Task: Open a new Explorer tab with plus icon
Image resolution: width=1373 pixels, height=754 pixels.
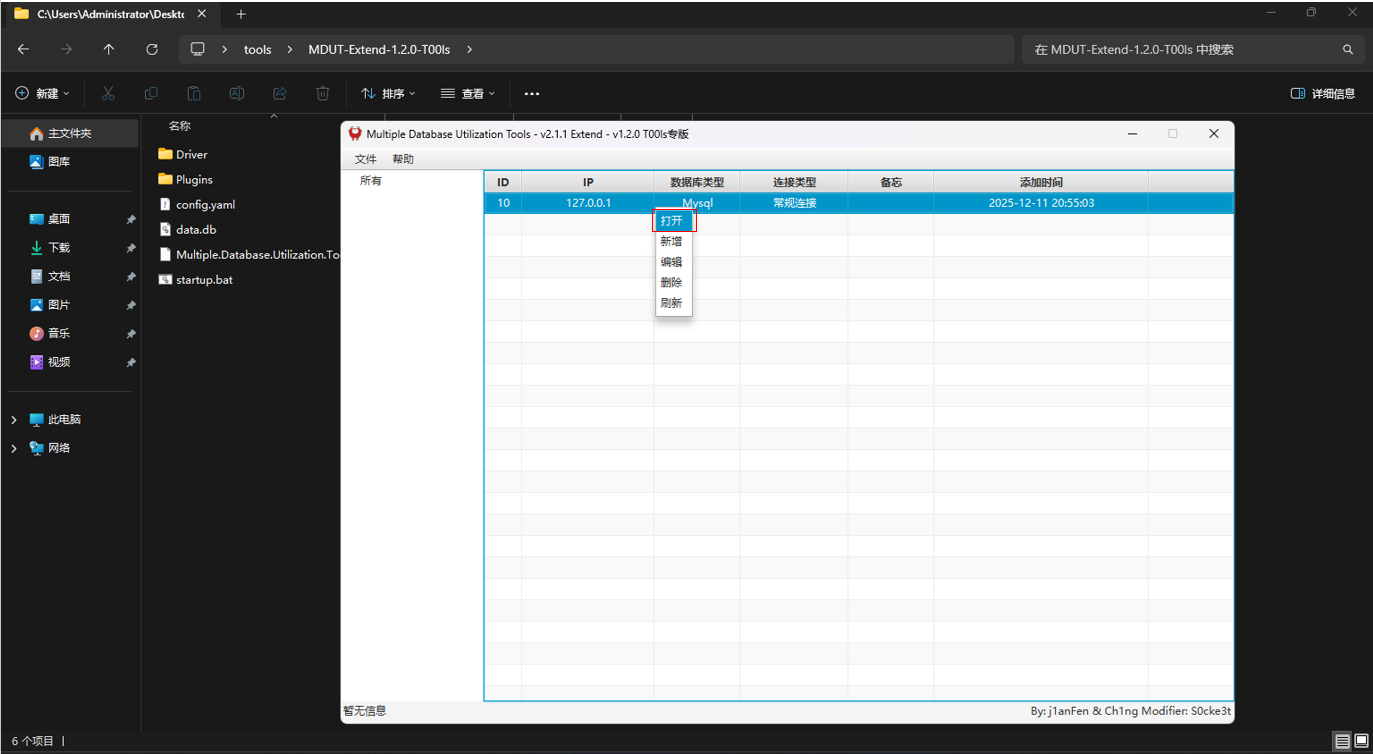Action: tap(241, 14)
